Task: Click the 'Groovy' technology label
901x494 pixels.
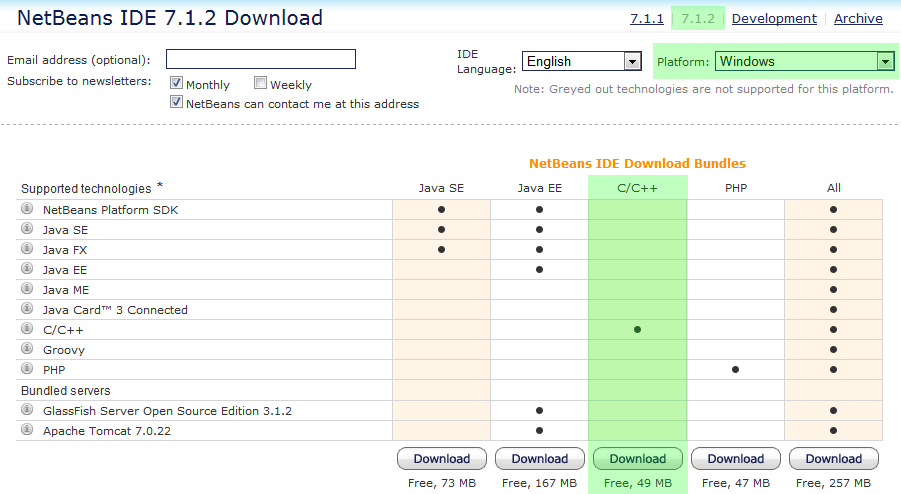Action: (x=64, y=350)
